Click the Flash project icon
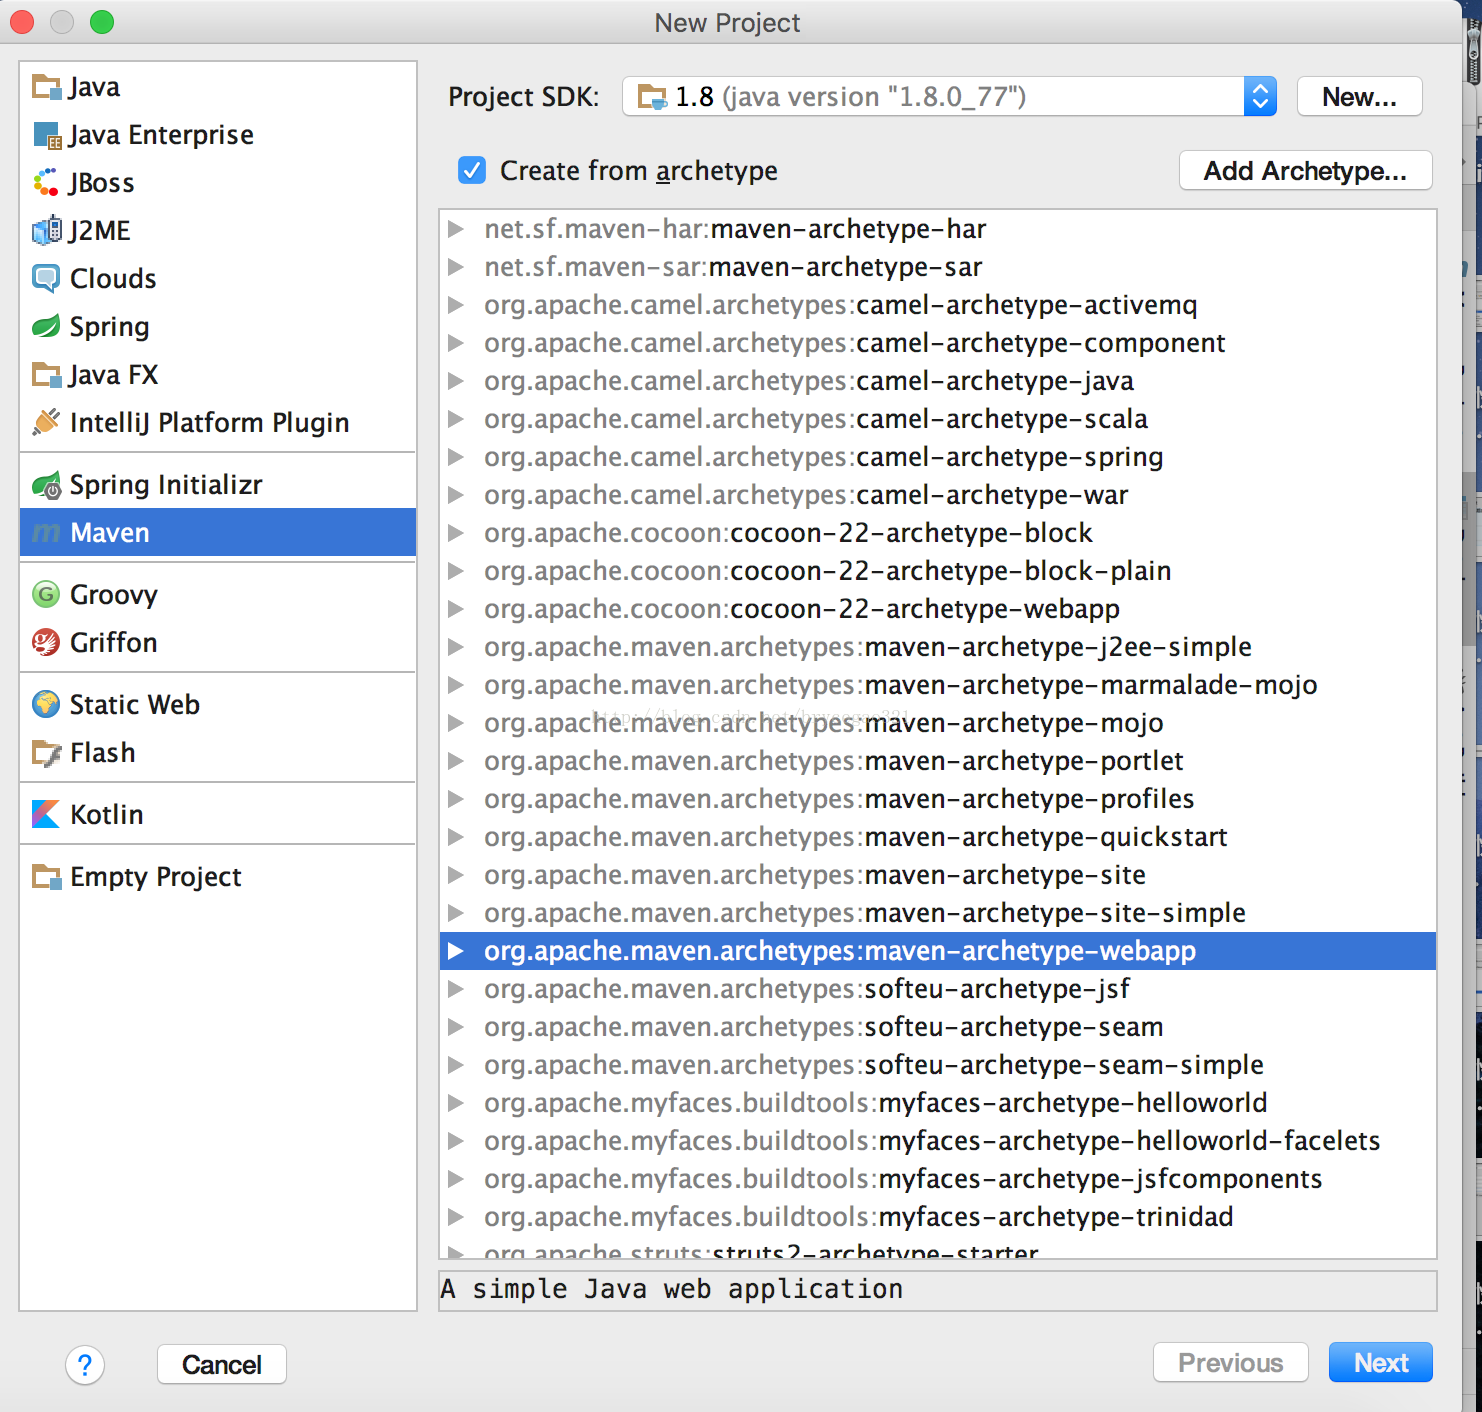The image size is (1482, 1412). click(46, 753)
